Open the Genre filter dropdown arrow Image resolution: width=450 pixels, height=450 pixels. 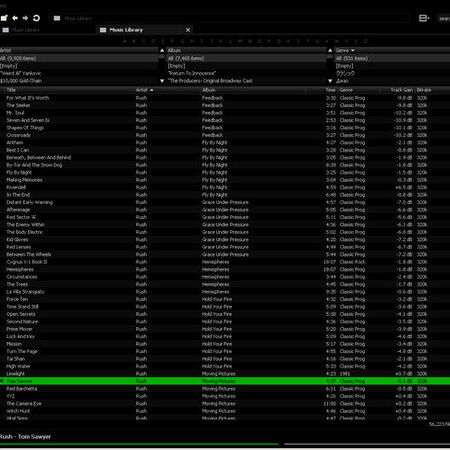click(353, 50)
